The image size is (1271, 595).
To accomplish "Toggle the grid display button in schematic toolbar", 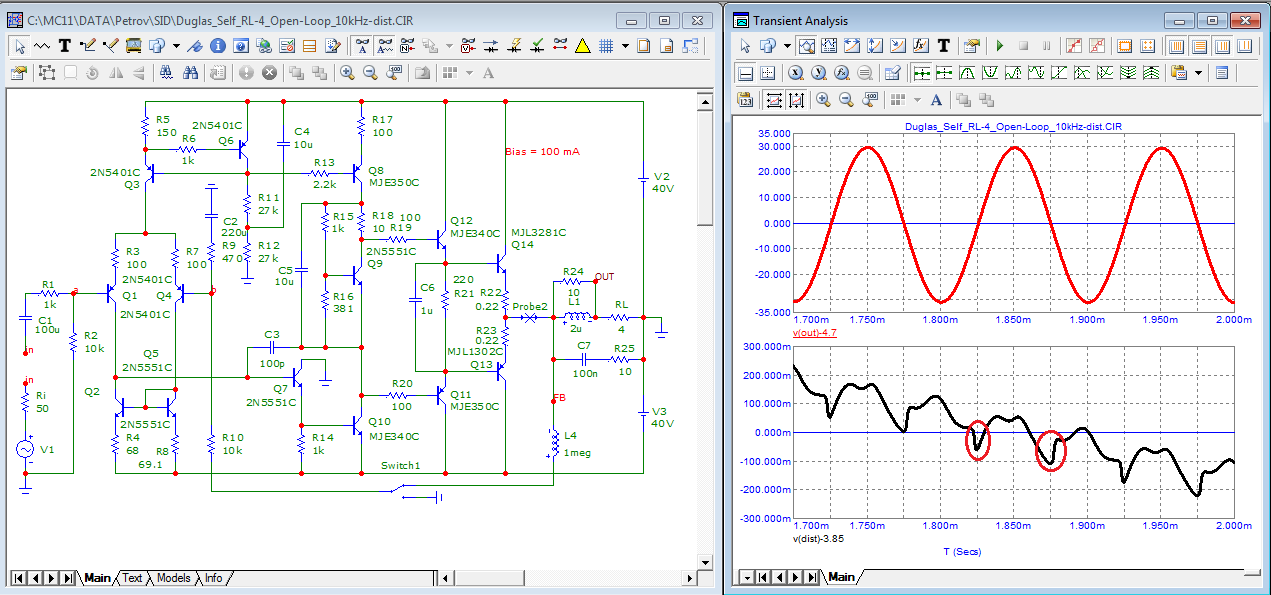I will [x=606, y=45].
